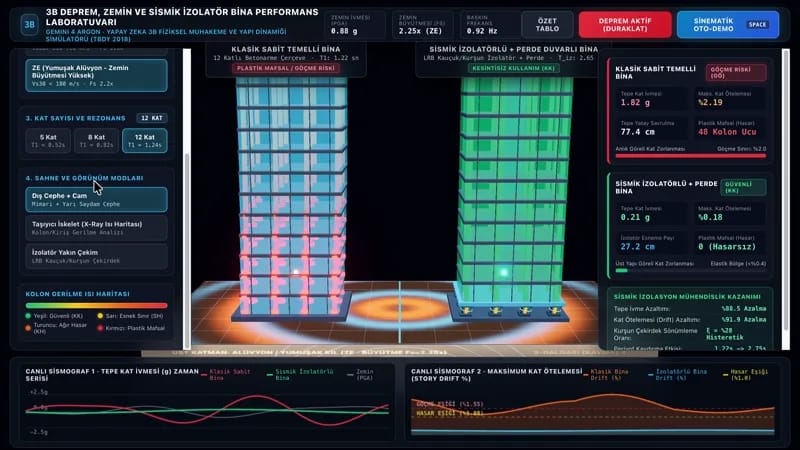The image size is (800, 450).
Task: Click Sismik İzolatörlü Bina legend entry
Action: tap(301, 375)
